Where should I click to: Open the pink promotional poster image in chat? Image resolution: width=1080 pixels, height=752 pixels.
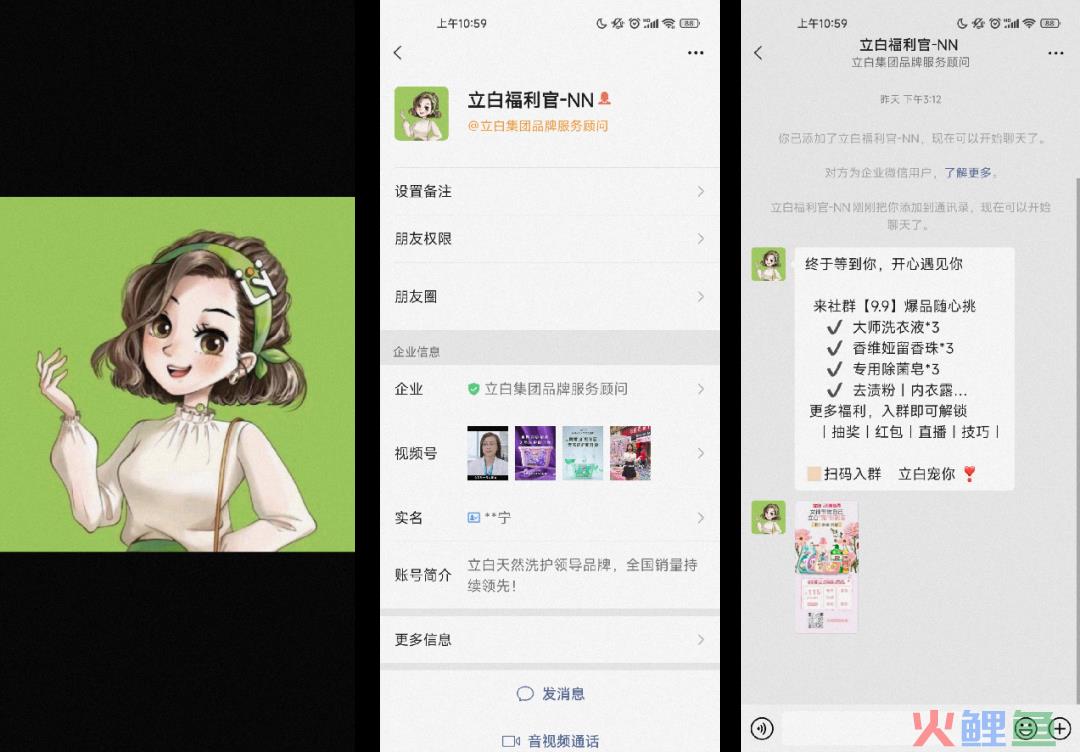[x=827, y=567]
